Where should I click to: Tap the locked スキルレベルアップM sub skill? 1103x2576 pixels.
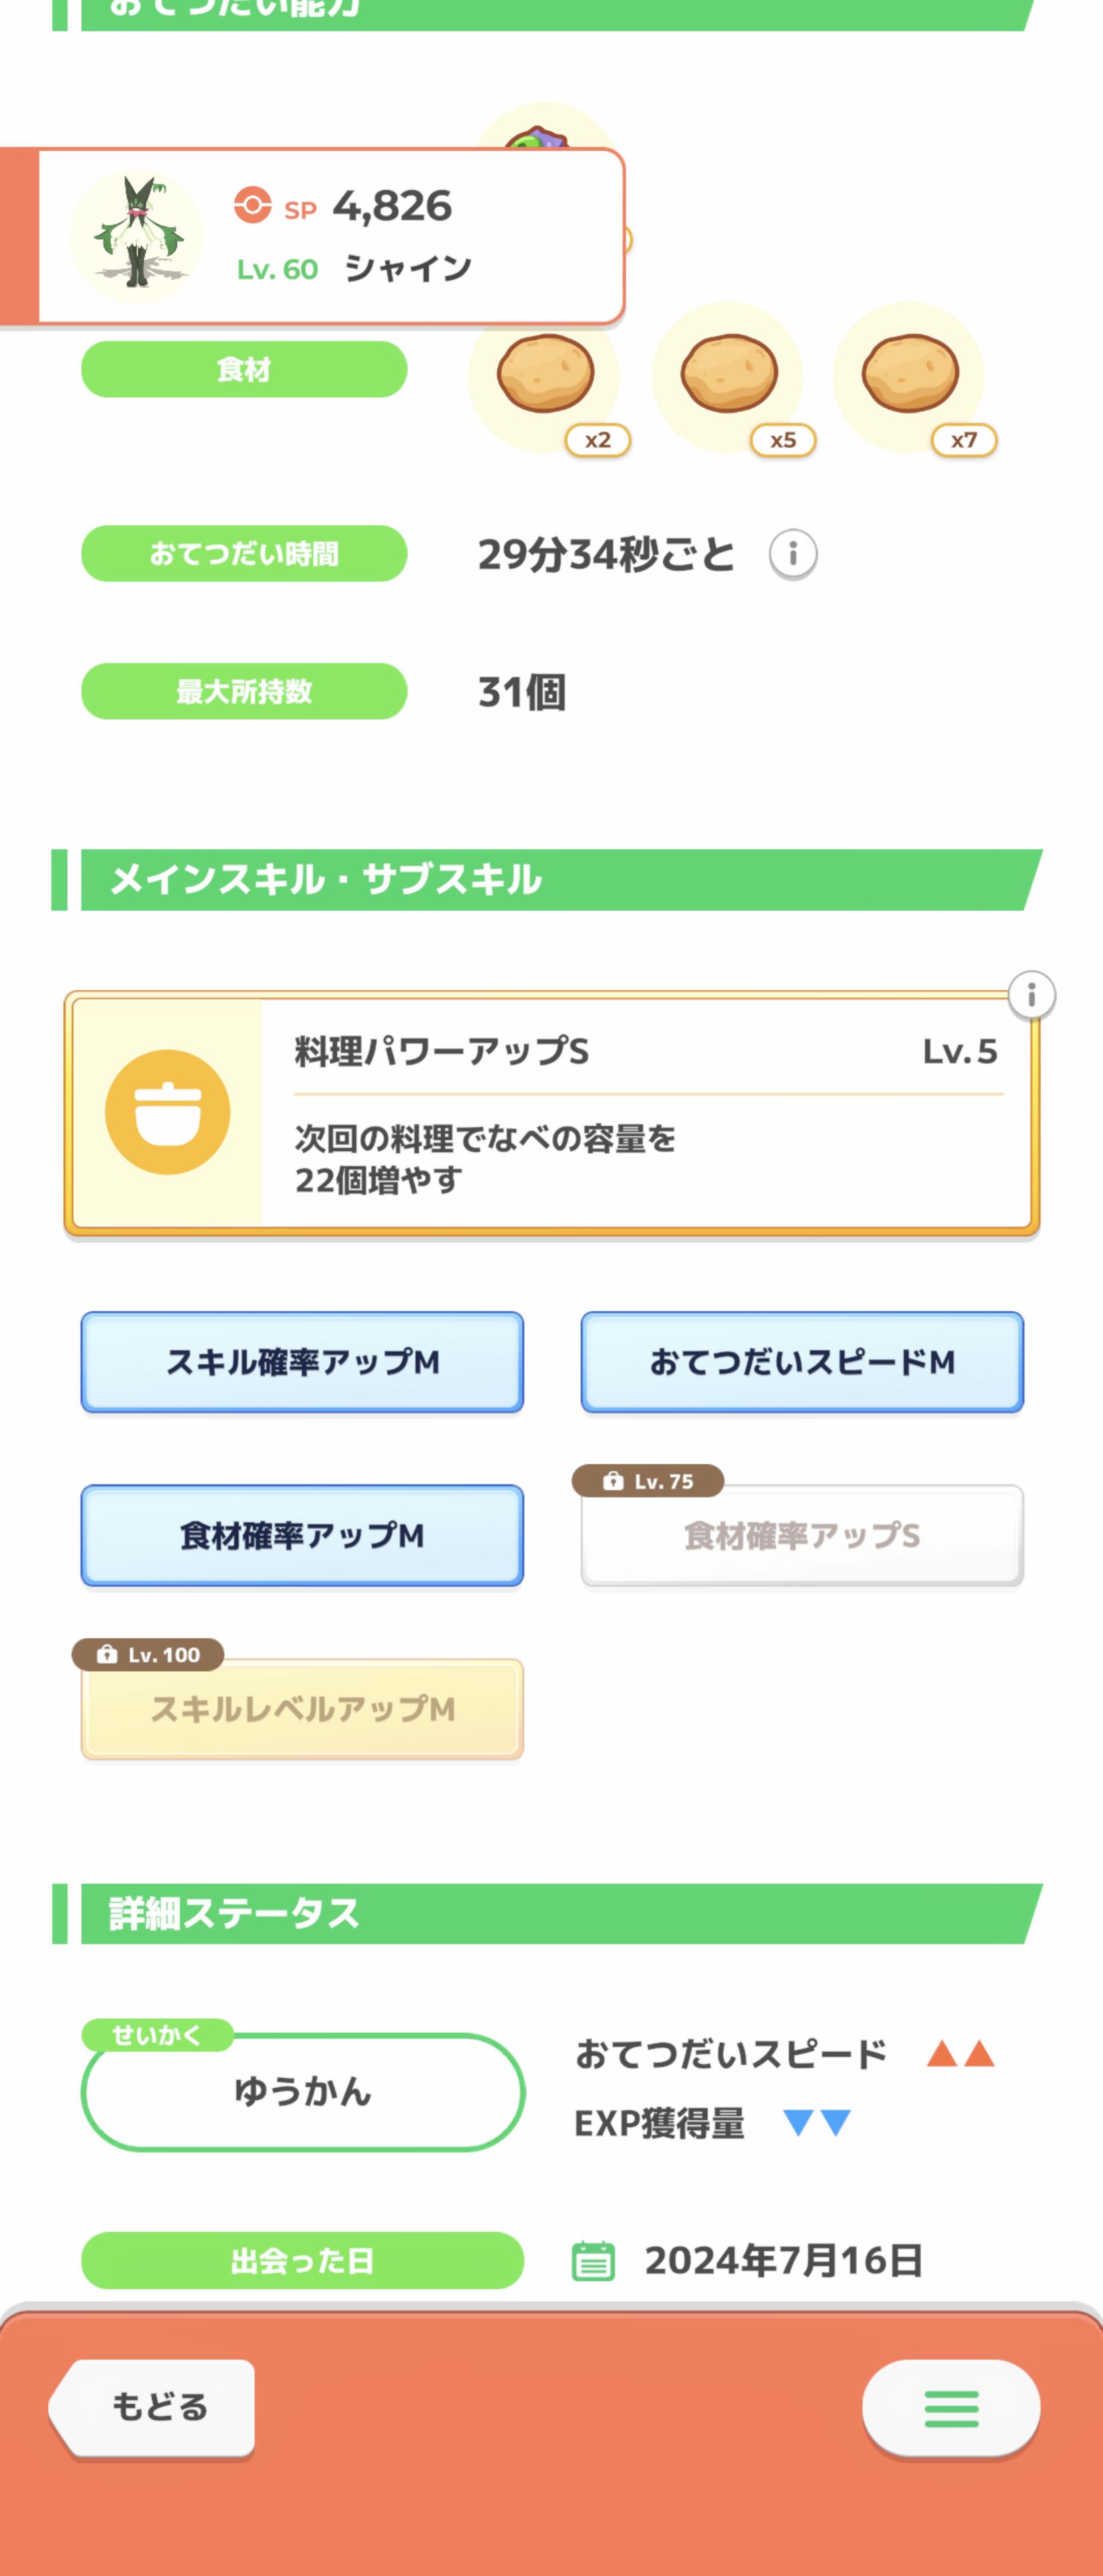pos(302,1710)
